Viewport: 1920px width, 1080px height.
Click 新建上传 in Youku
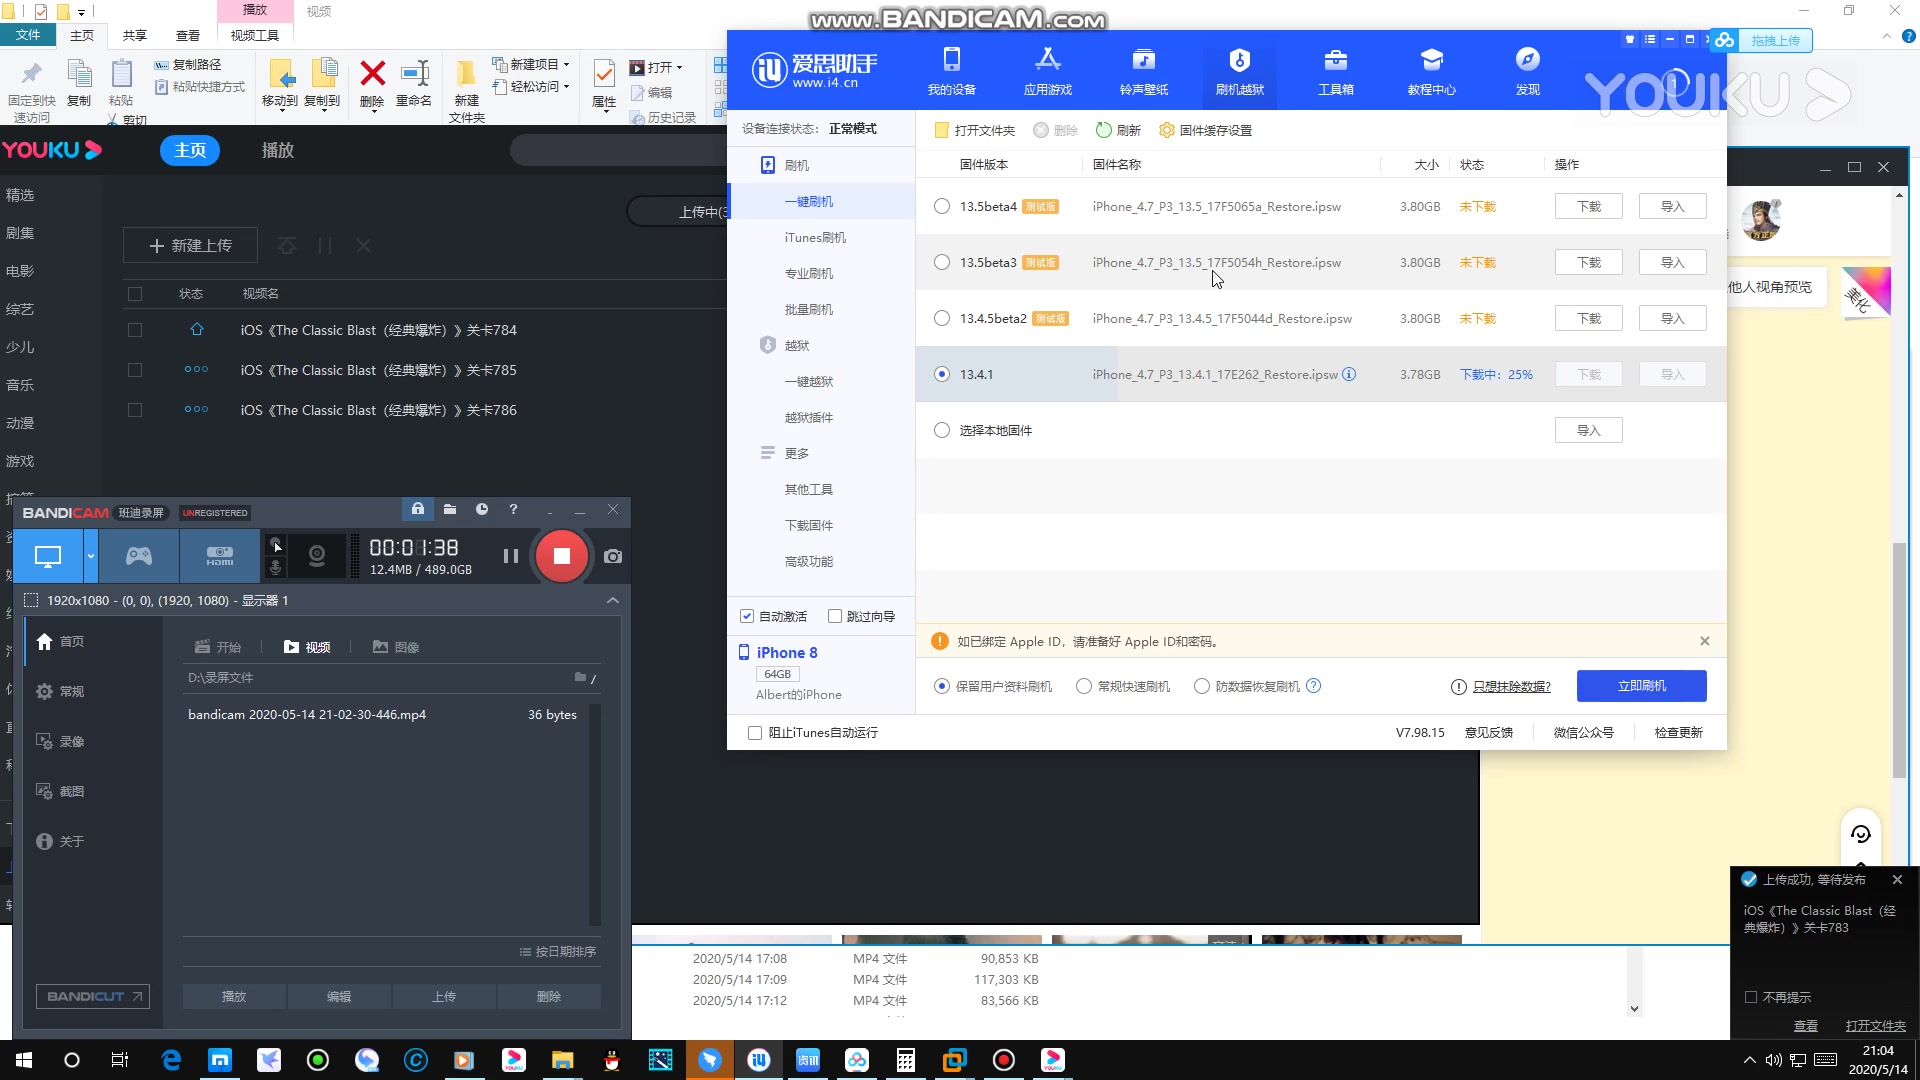click(190, 245)
